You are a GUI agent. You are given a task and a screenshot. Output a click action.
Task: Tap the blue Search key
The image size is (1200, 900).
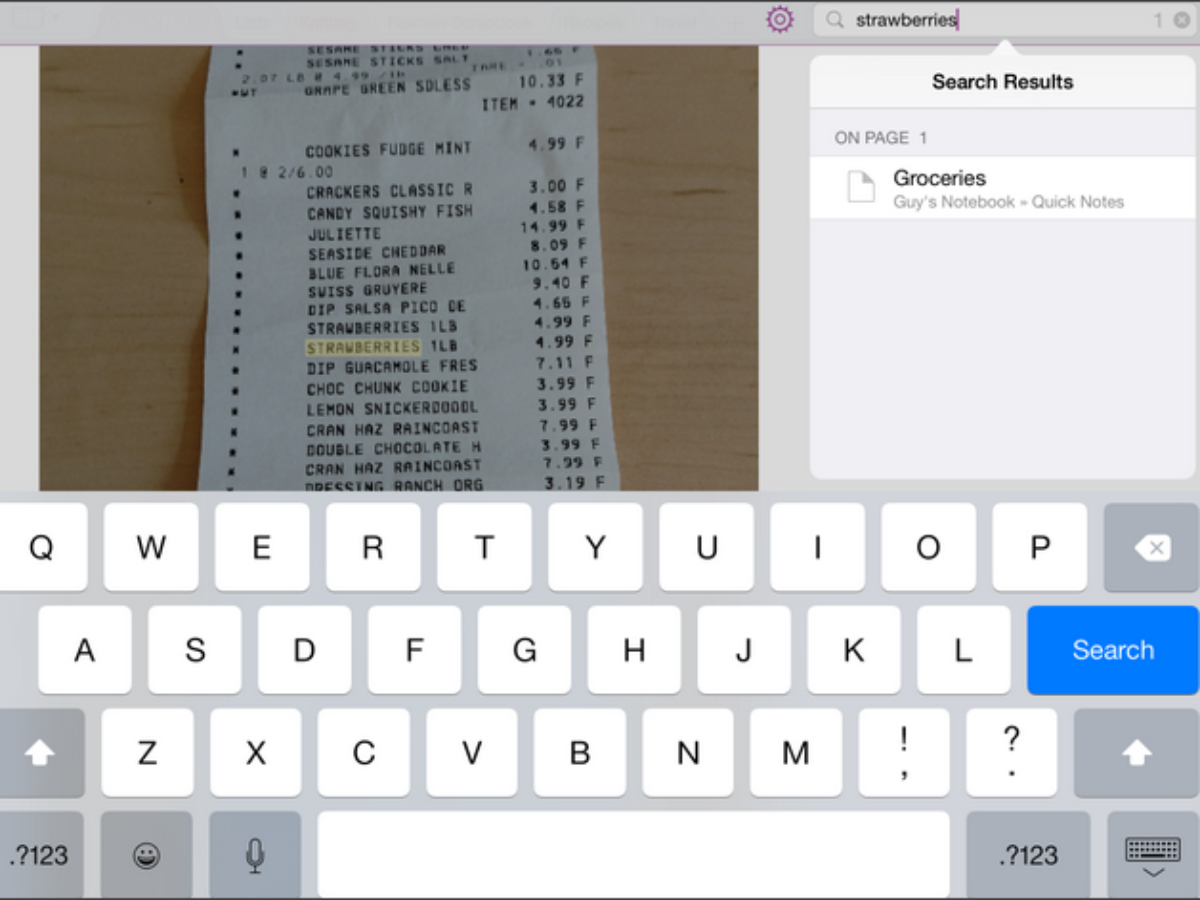tap(1112, 650)
